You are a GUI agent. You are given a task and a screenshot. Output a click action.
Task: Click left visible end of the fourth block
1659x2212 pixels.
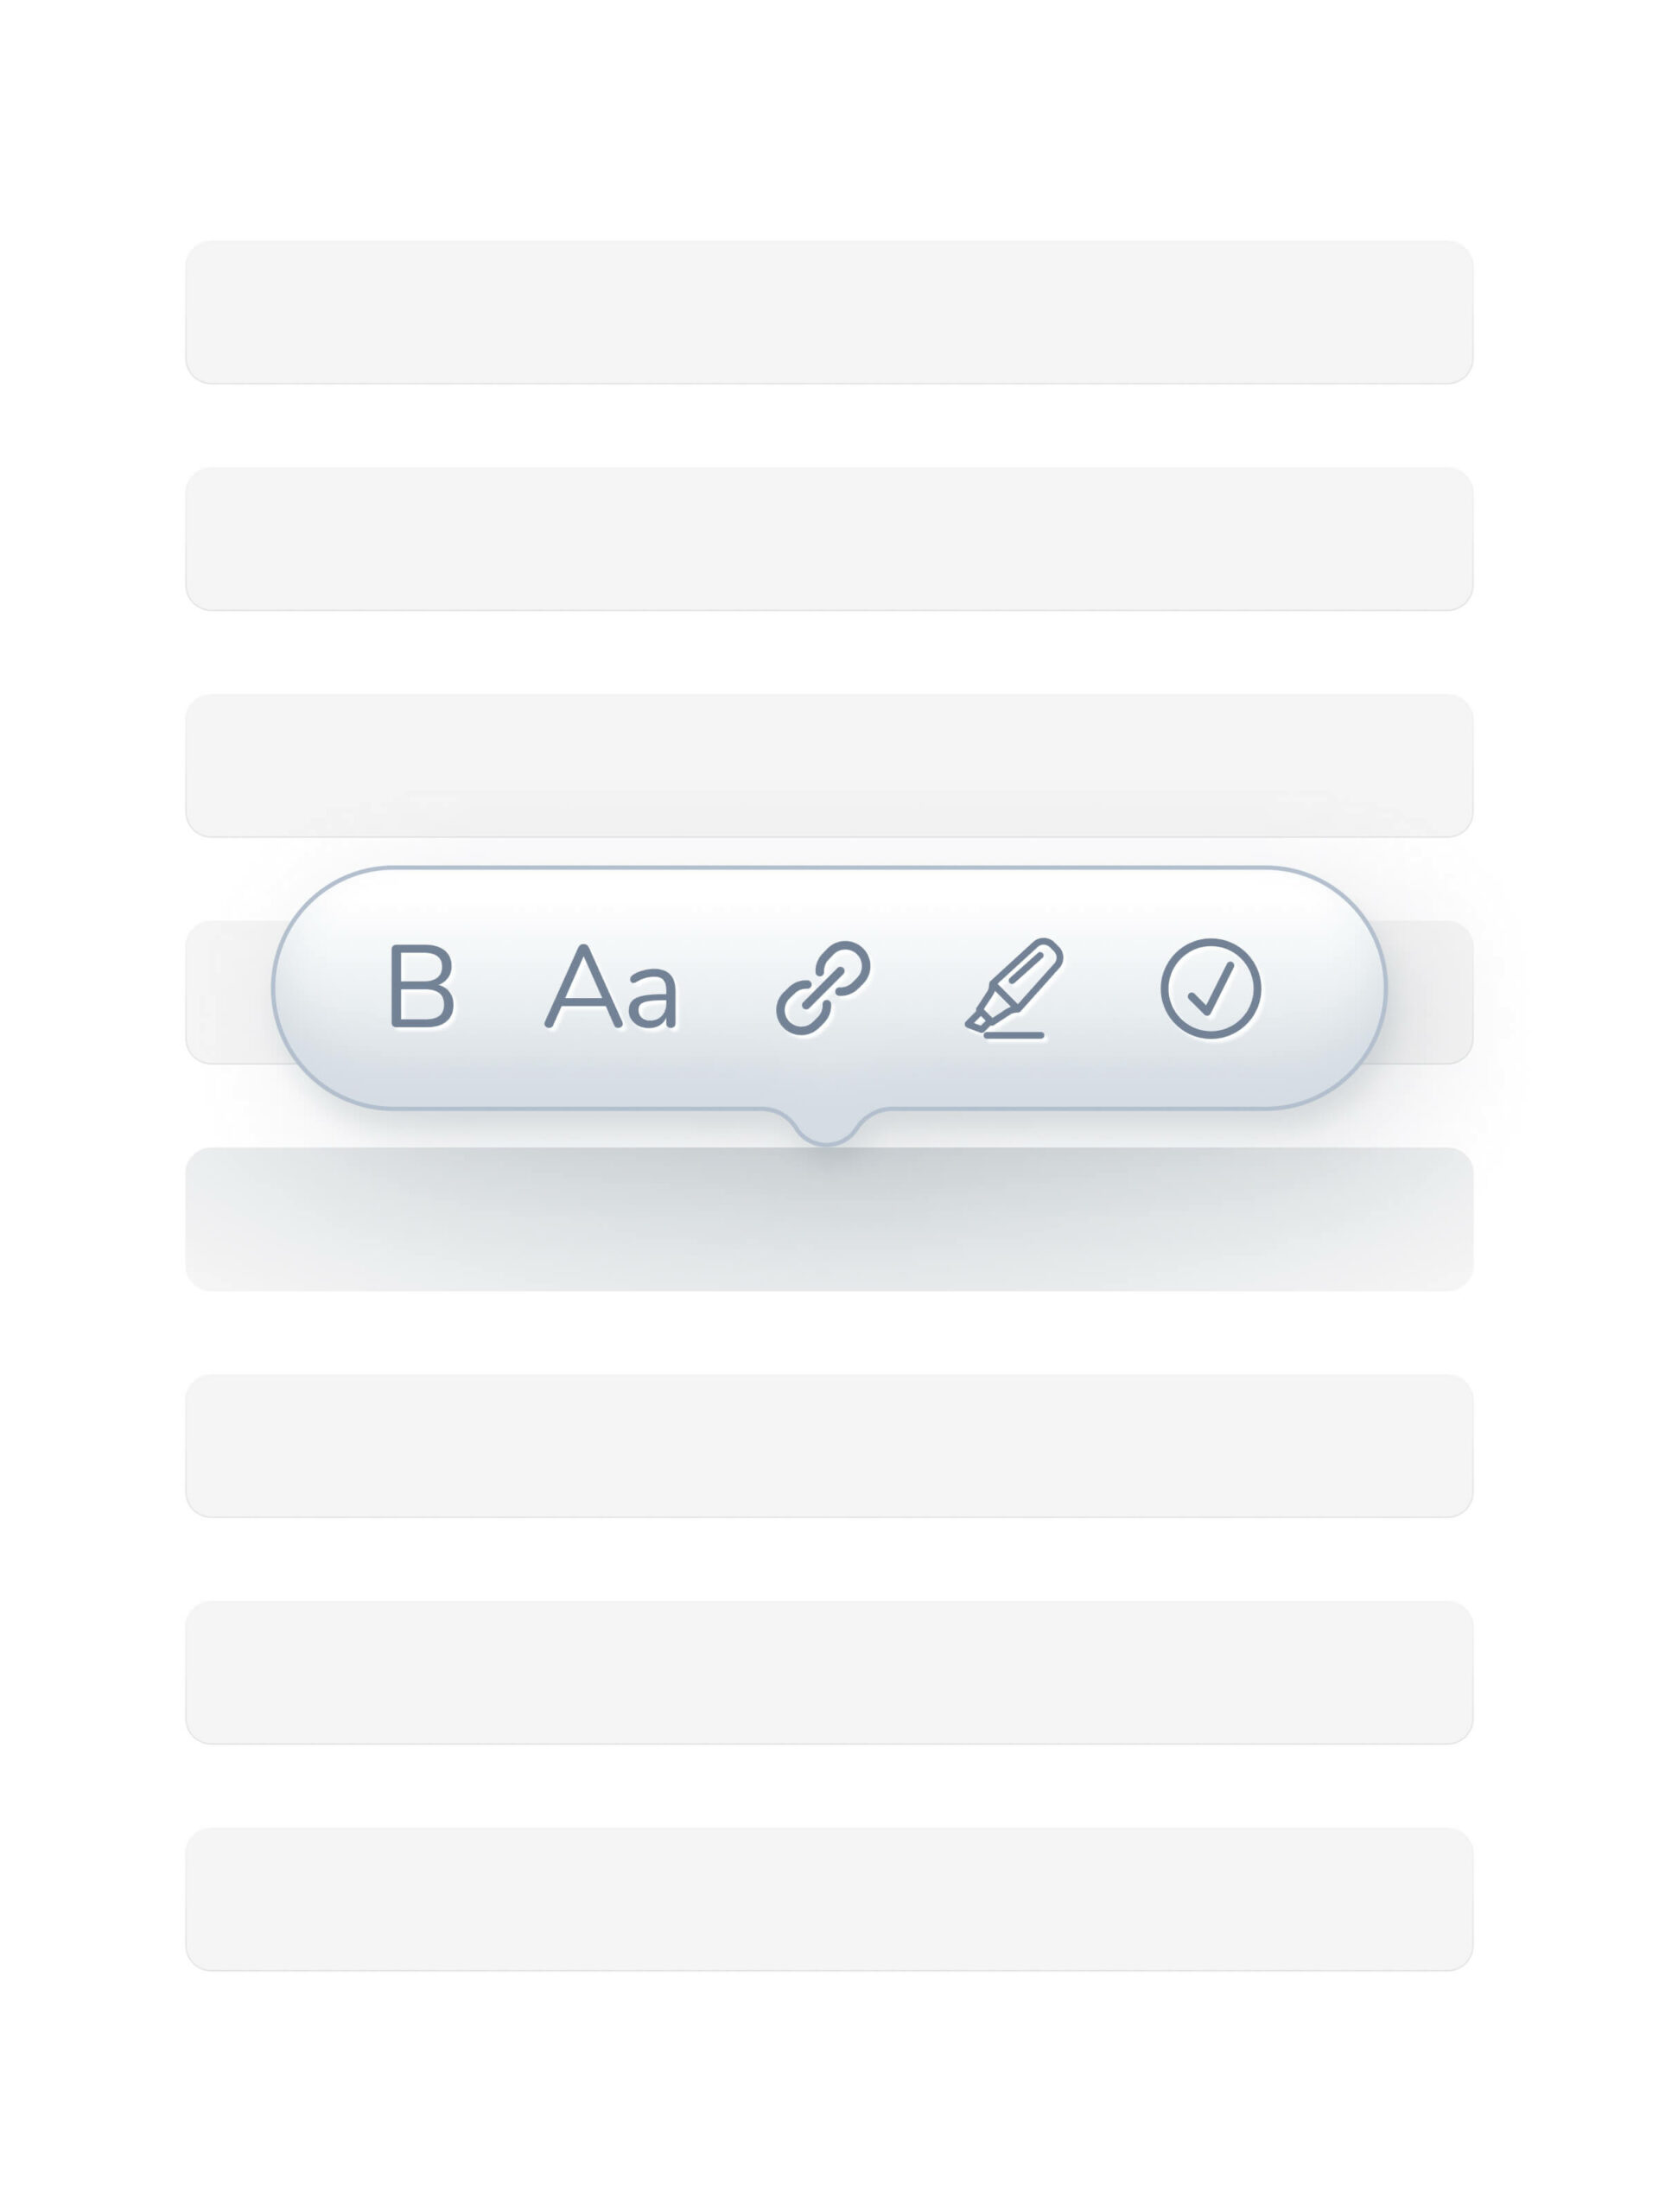point(226,992)
